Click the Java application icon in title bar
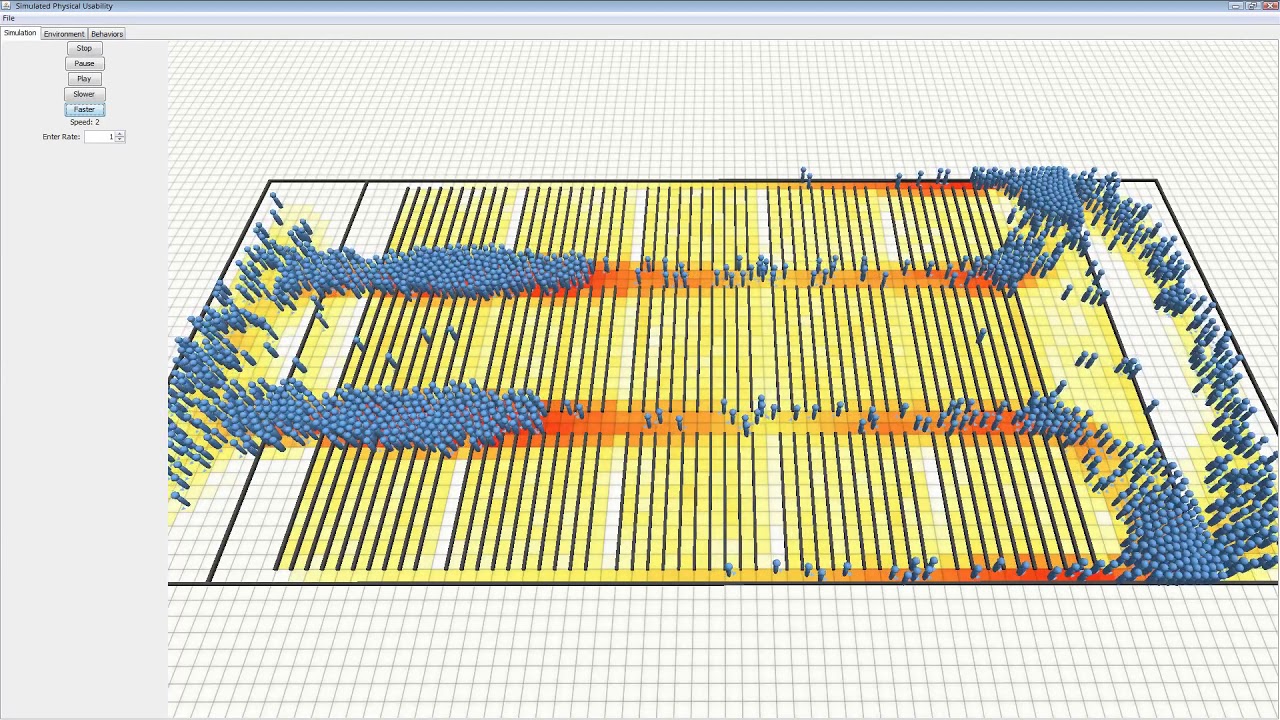Screen dimensions: 1280x720 pos(6,6)
